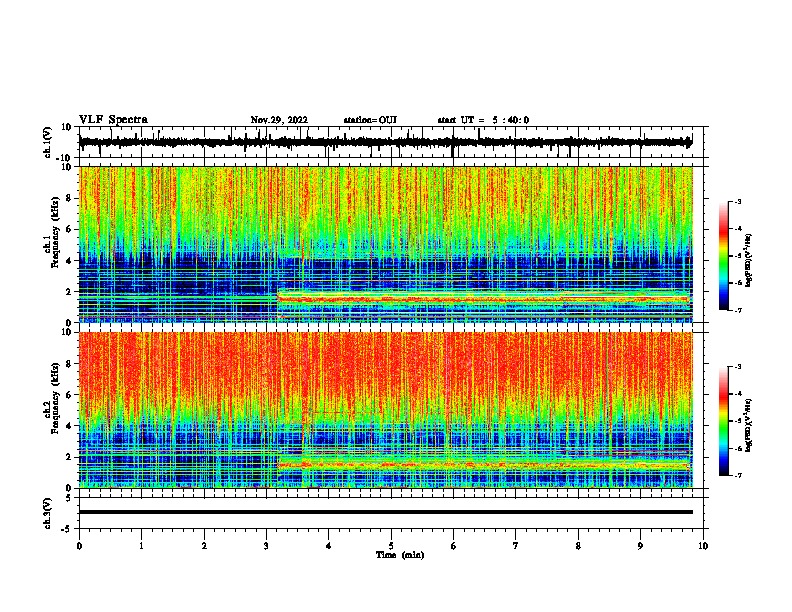The height and width of the screenshot is (612, 792).
Task: Click the log(PSD) units label beside ch.1 colorbar
Action: pos(749,260)
